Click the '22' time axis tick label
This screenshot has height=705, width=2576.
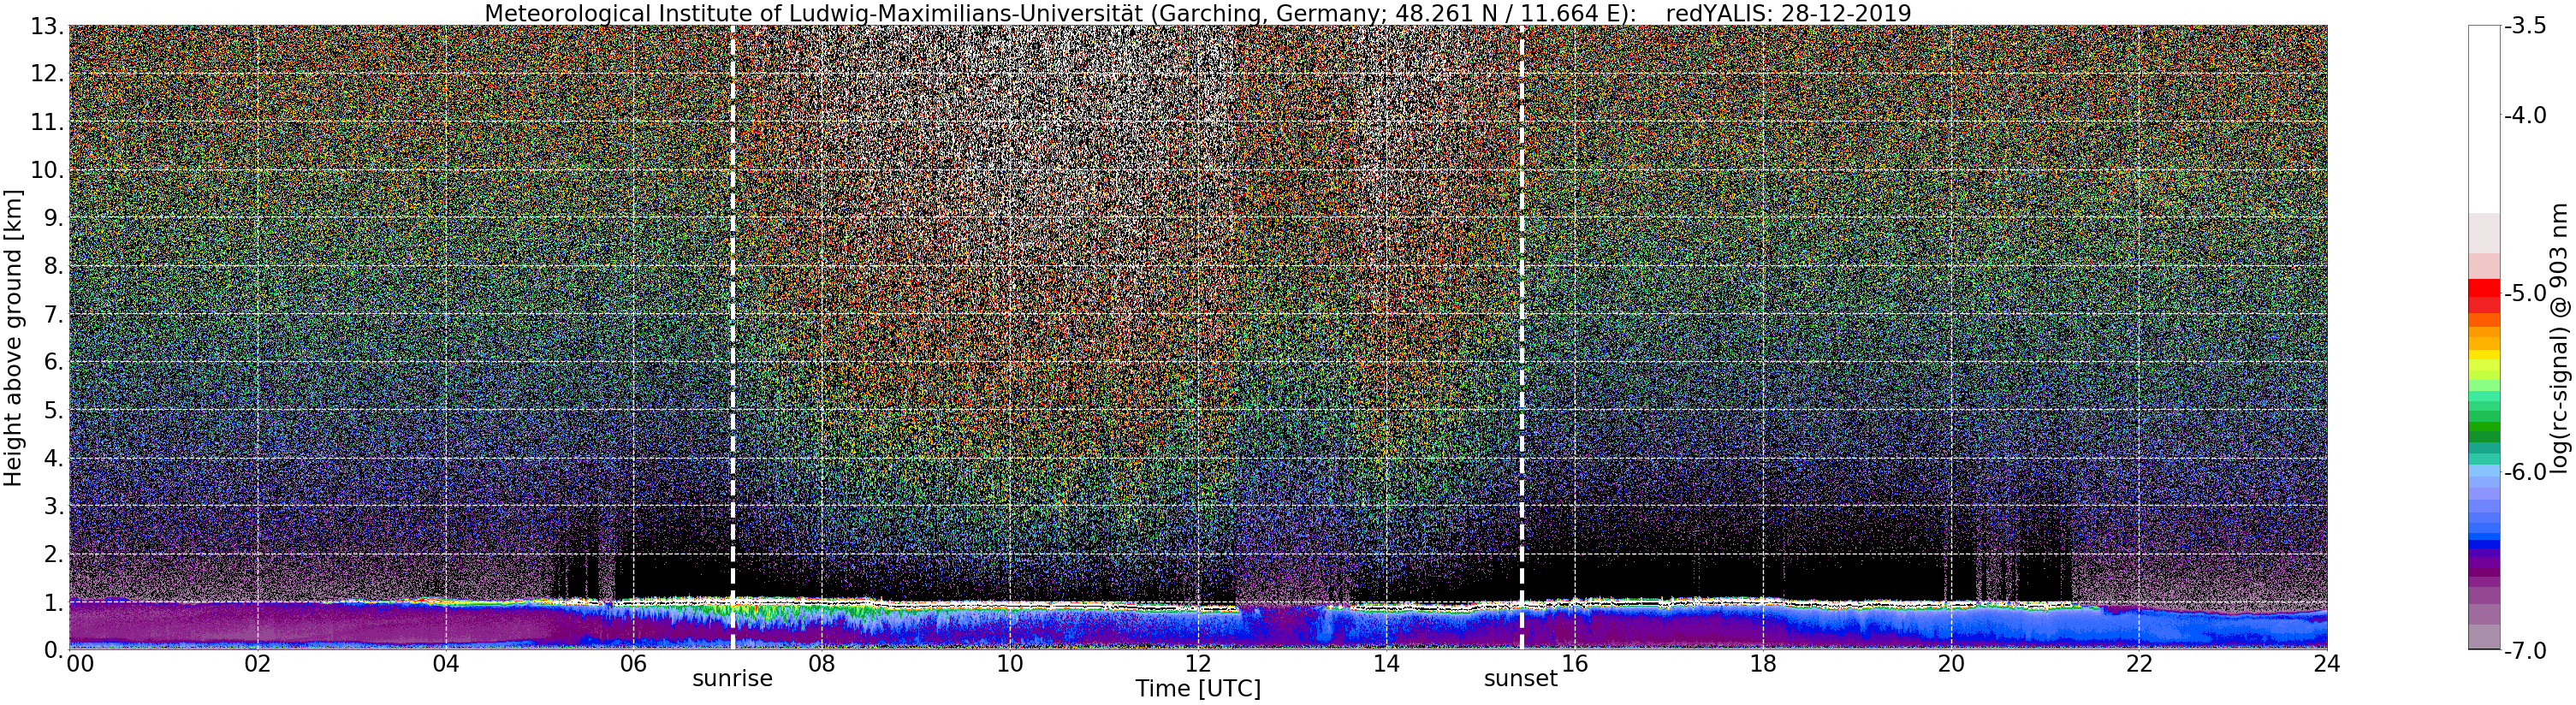(x=2138, y=665)
